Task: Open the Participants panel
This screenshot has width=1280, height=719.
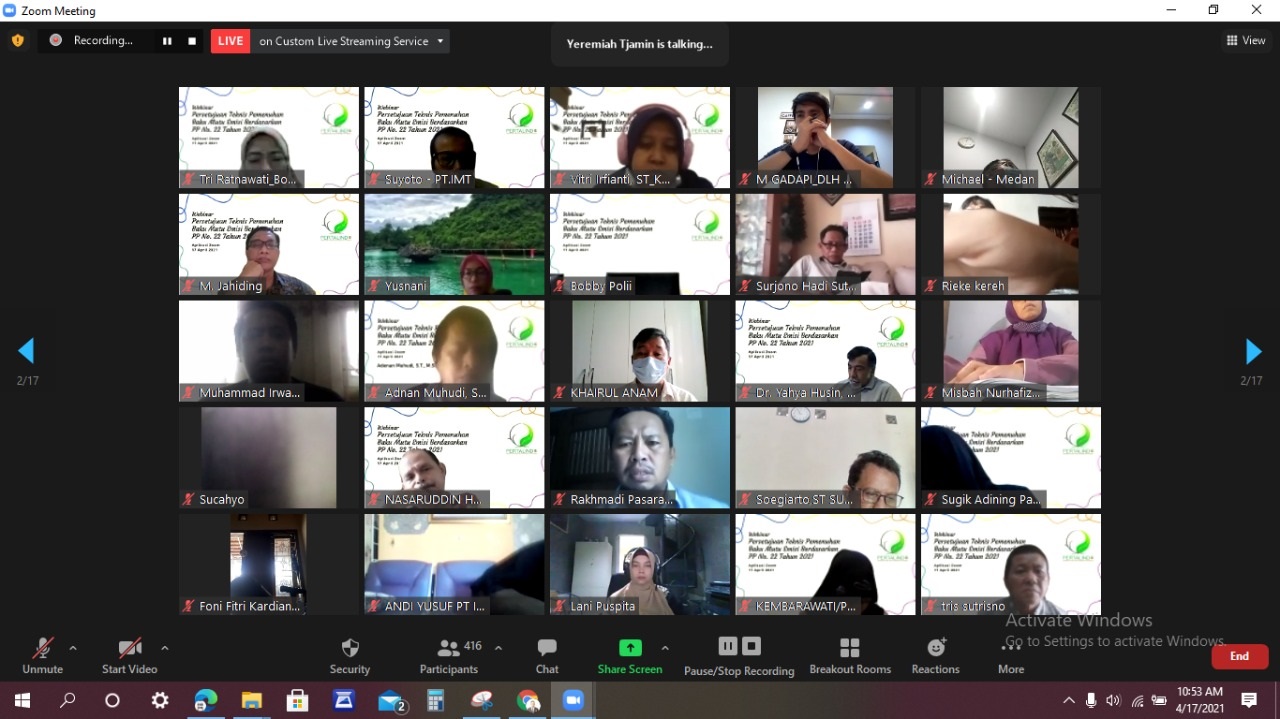Action: pos(449,648)
